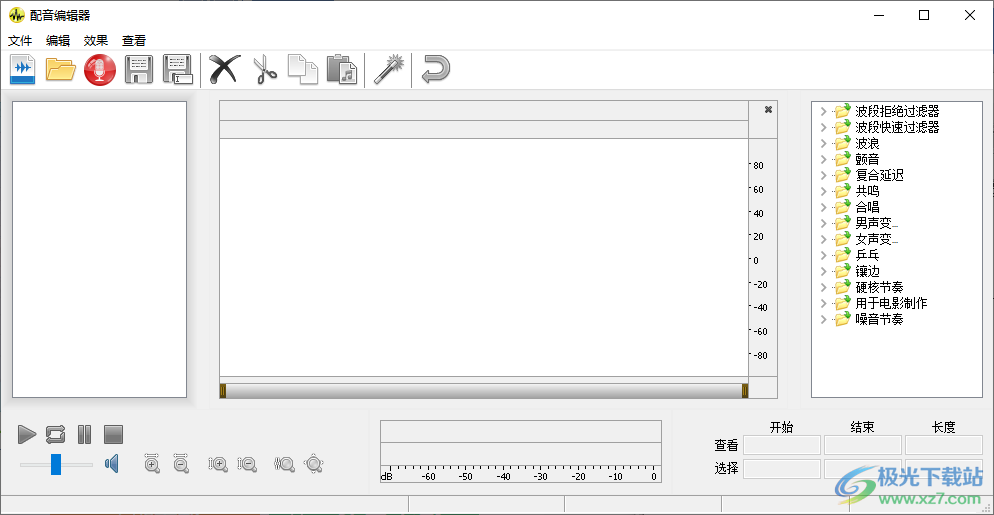
Task: Start recording with the red microphone
Action: pyautogui.click(x=100, y=70)
